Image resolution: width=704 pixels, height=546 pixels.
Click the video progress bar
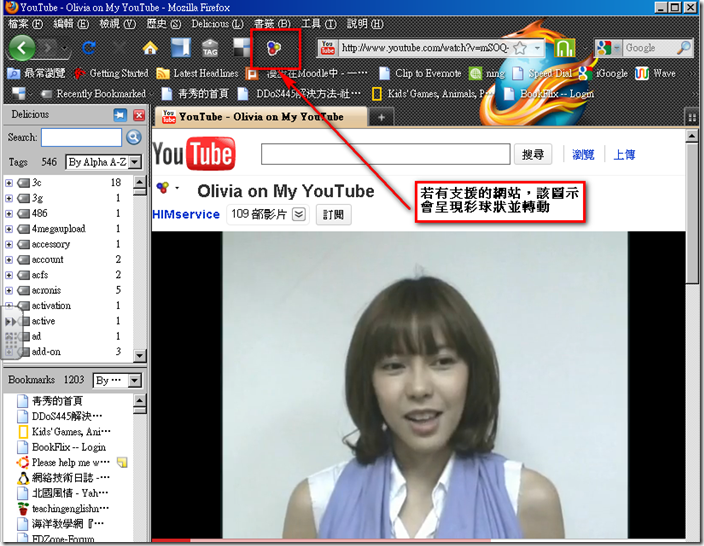tap(418, 540)
